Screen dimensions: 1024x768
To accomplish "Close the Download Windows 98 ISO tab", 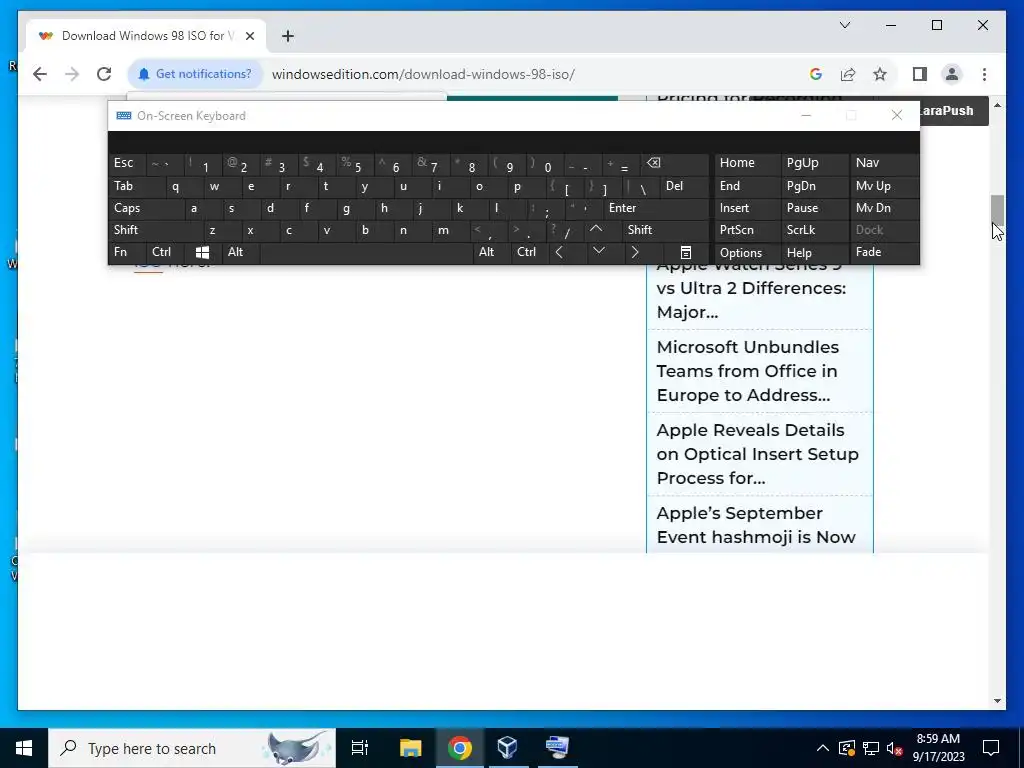I will pyautogui.click(x=250, y=36).
